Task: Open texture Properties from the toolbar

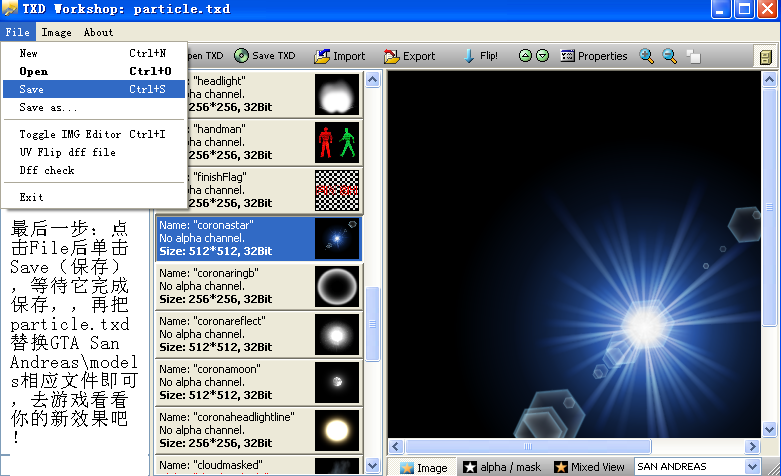Action: pyautogui.click(x=594, y=56)
